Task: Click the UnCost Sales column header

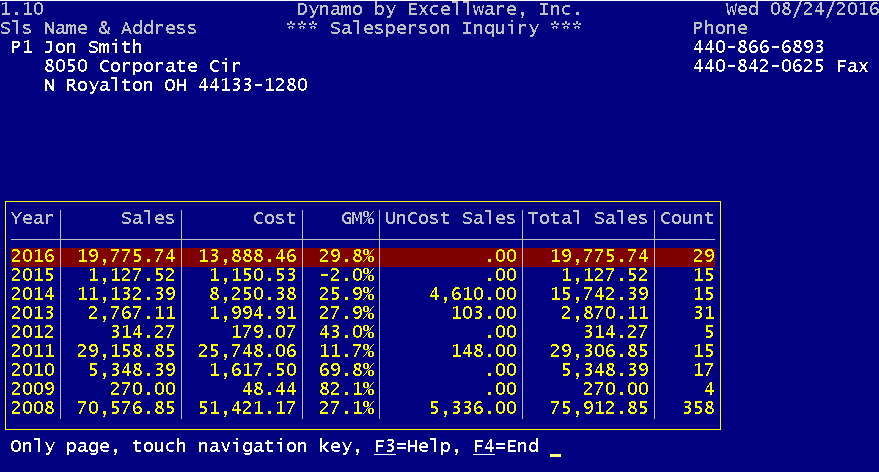Action: [450, 218]
